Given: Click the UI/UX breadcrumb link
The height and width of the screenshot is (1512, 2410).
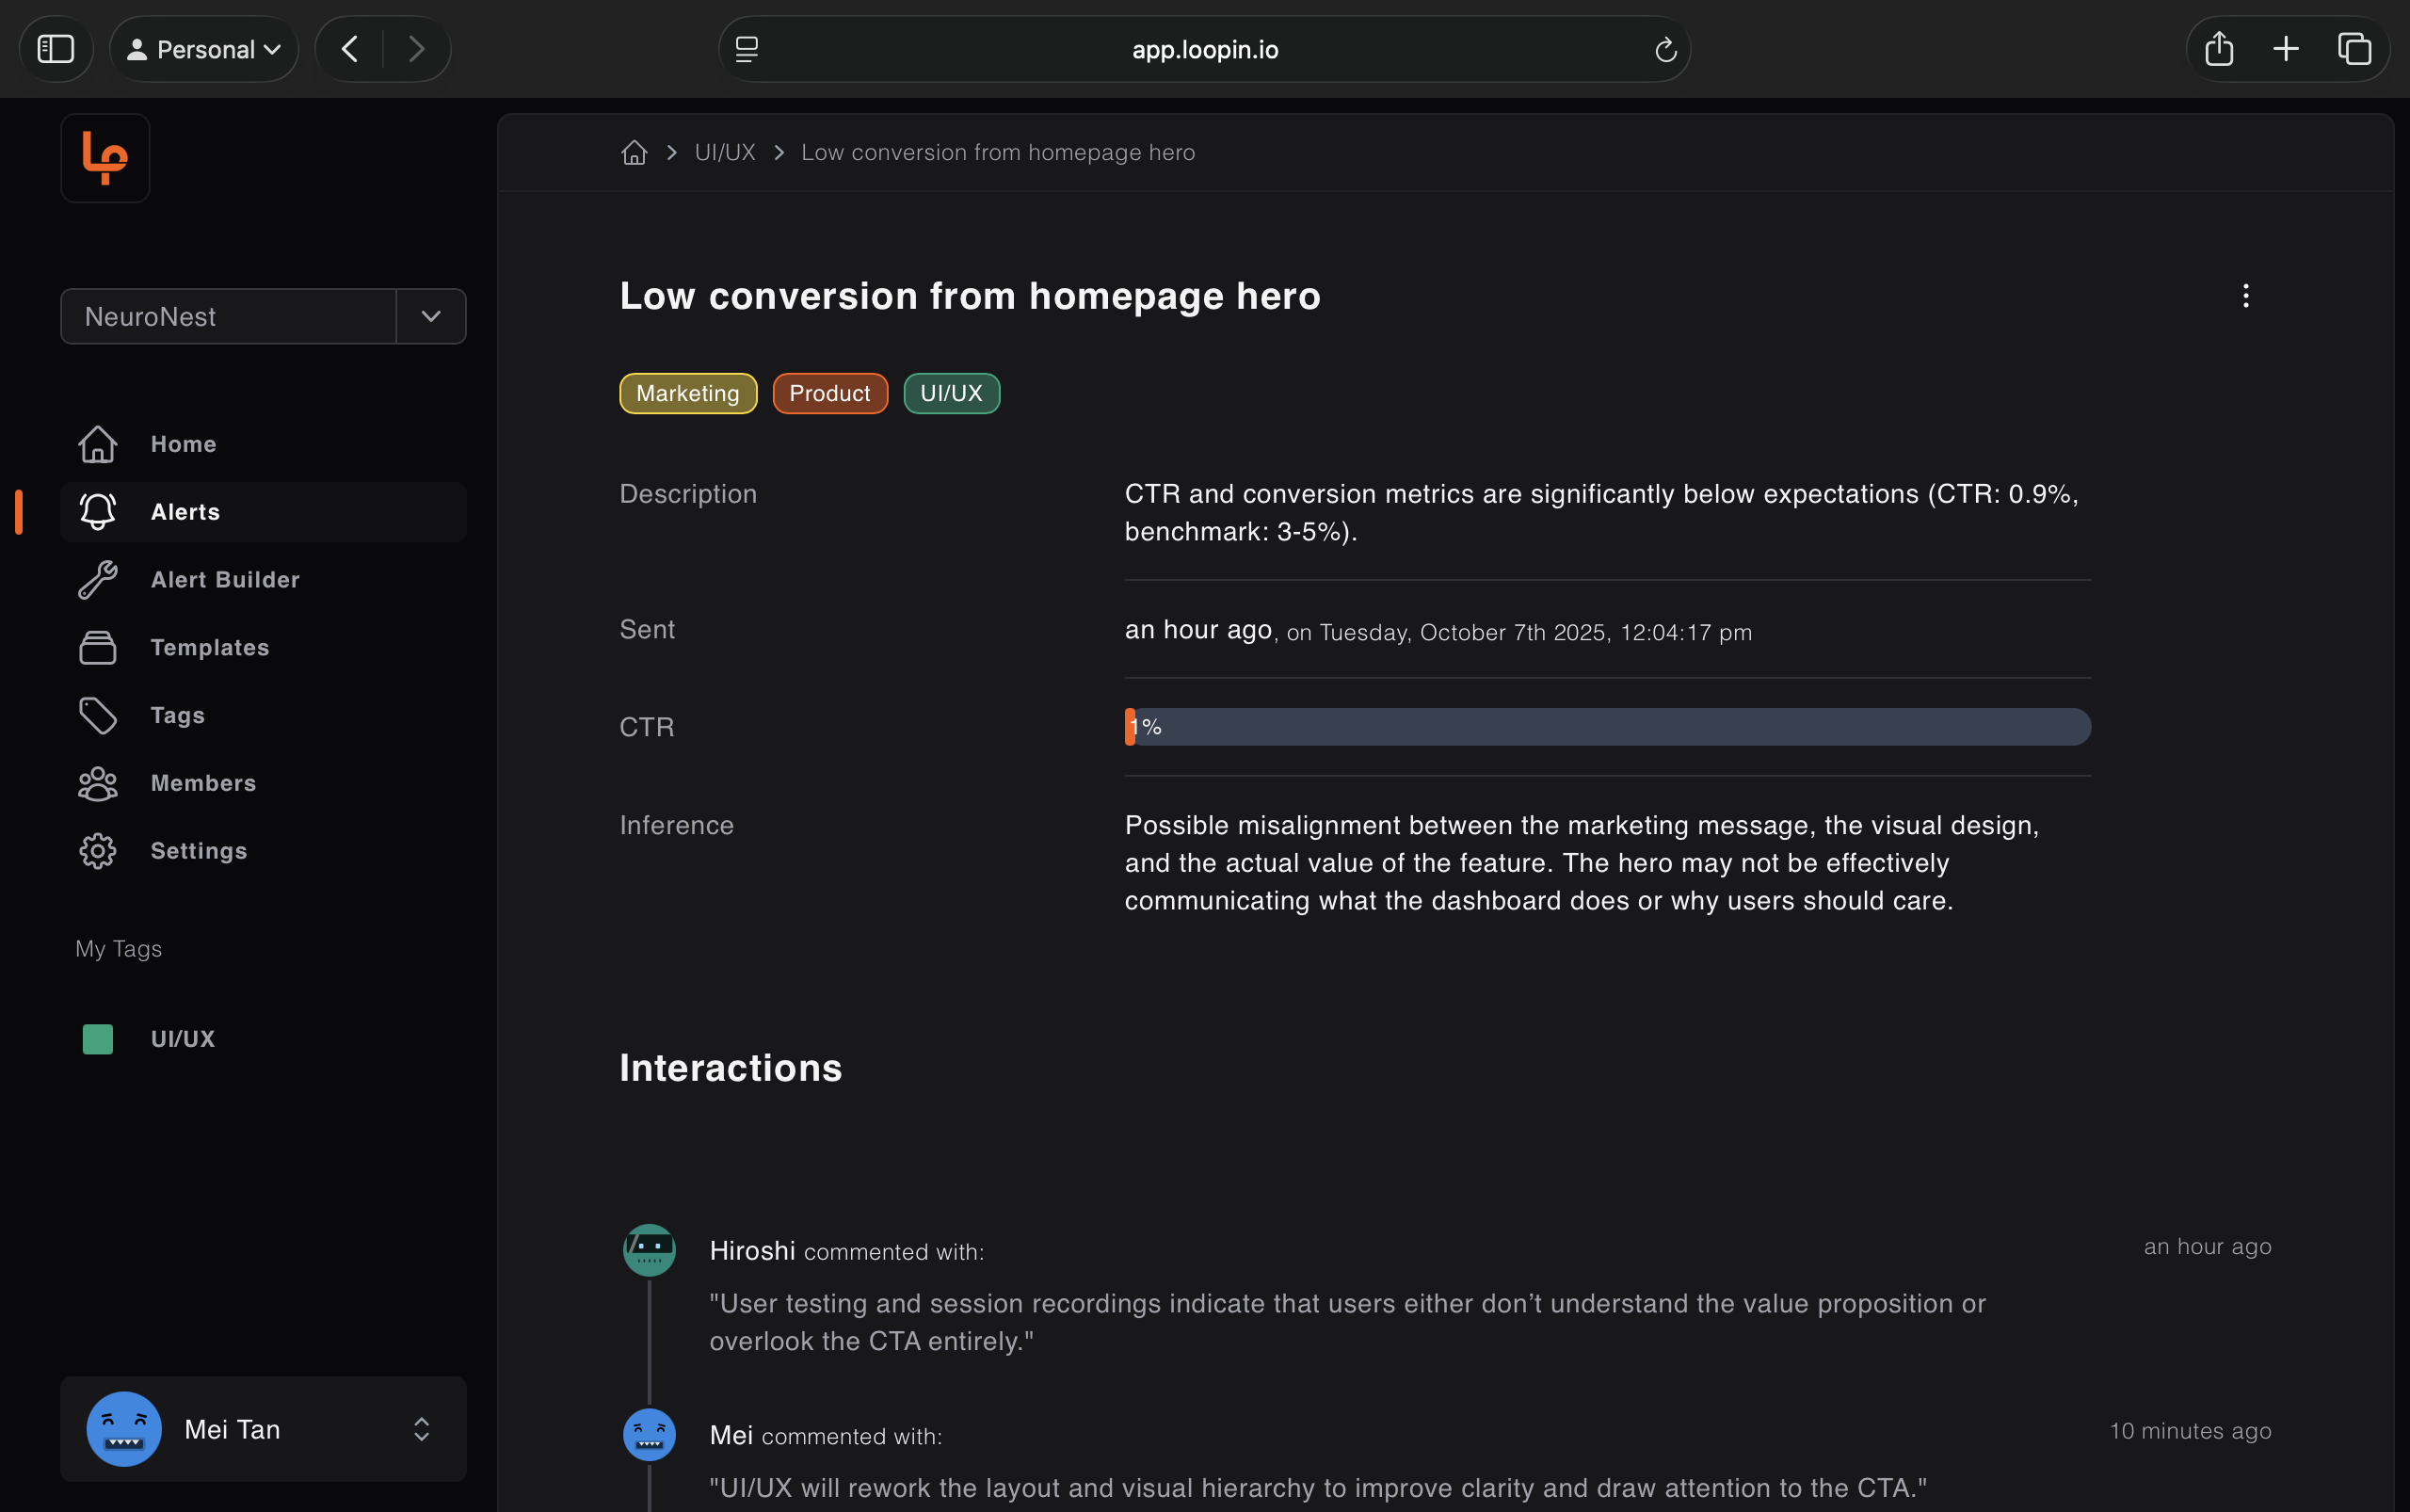Looking at the screenshot, I should point(725,152).
